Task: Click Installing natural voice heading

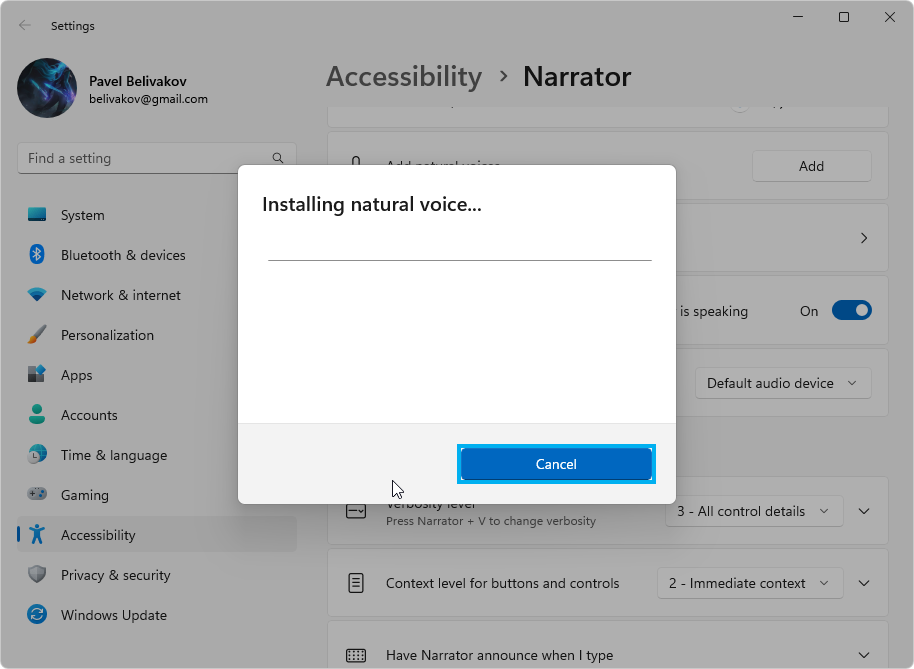Action: 372,205
